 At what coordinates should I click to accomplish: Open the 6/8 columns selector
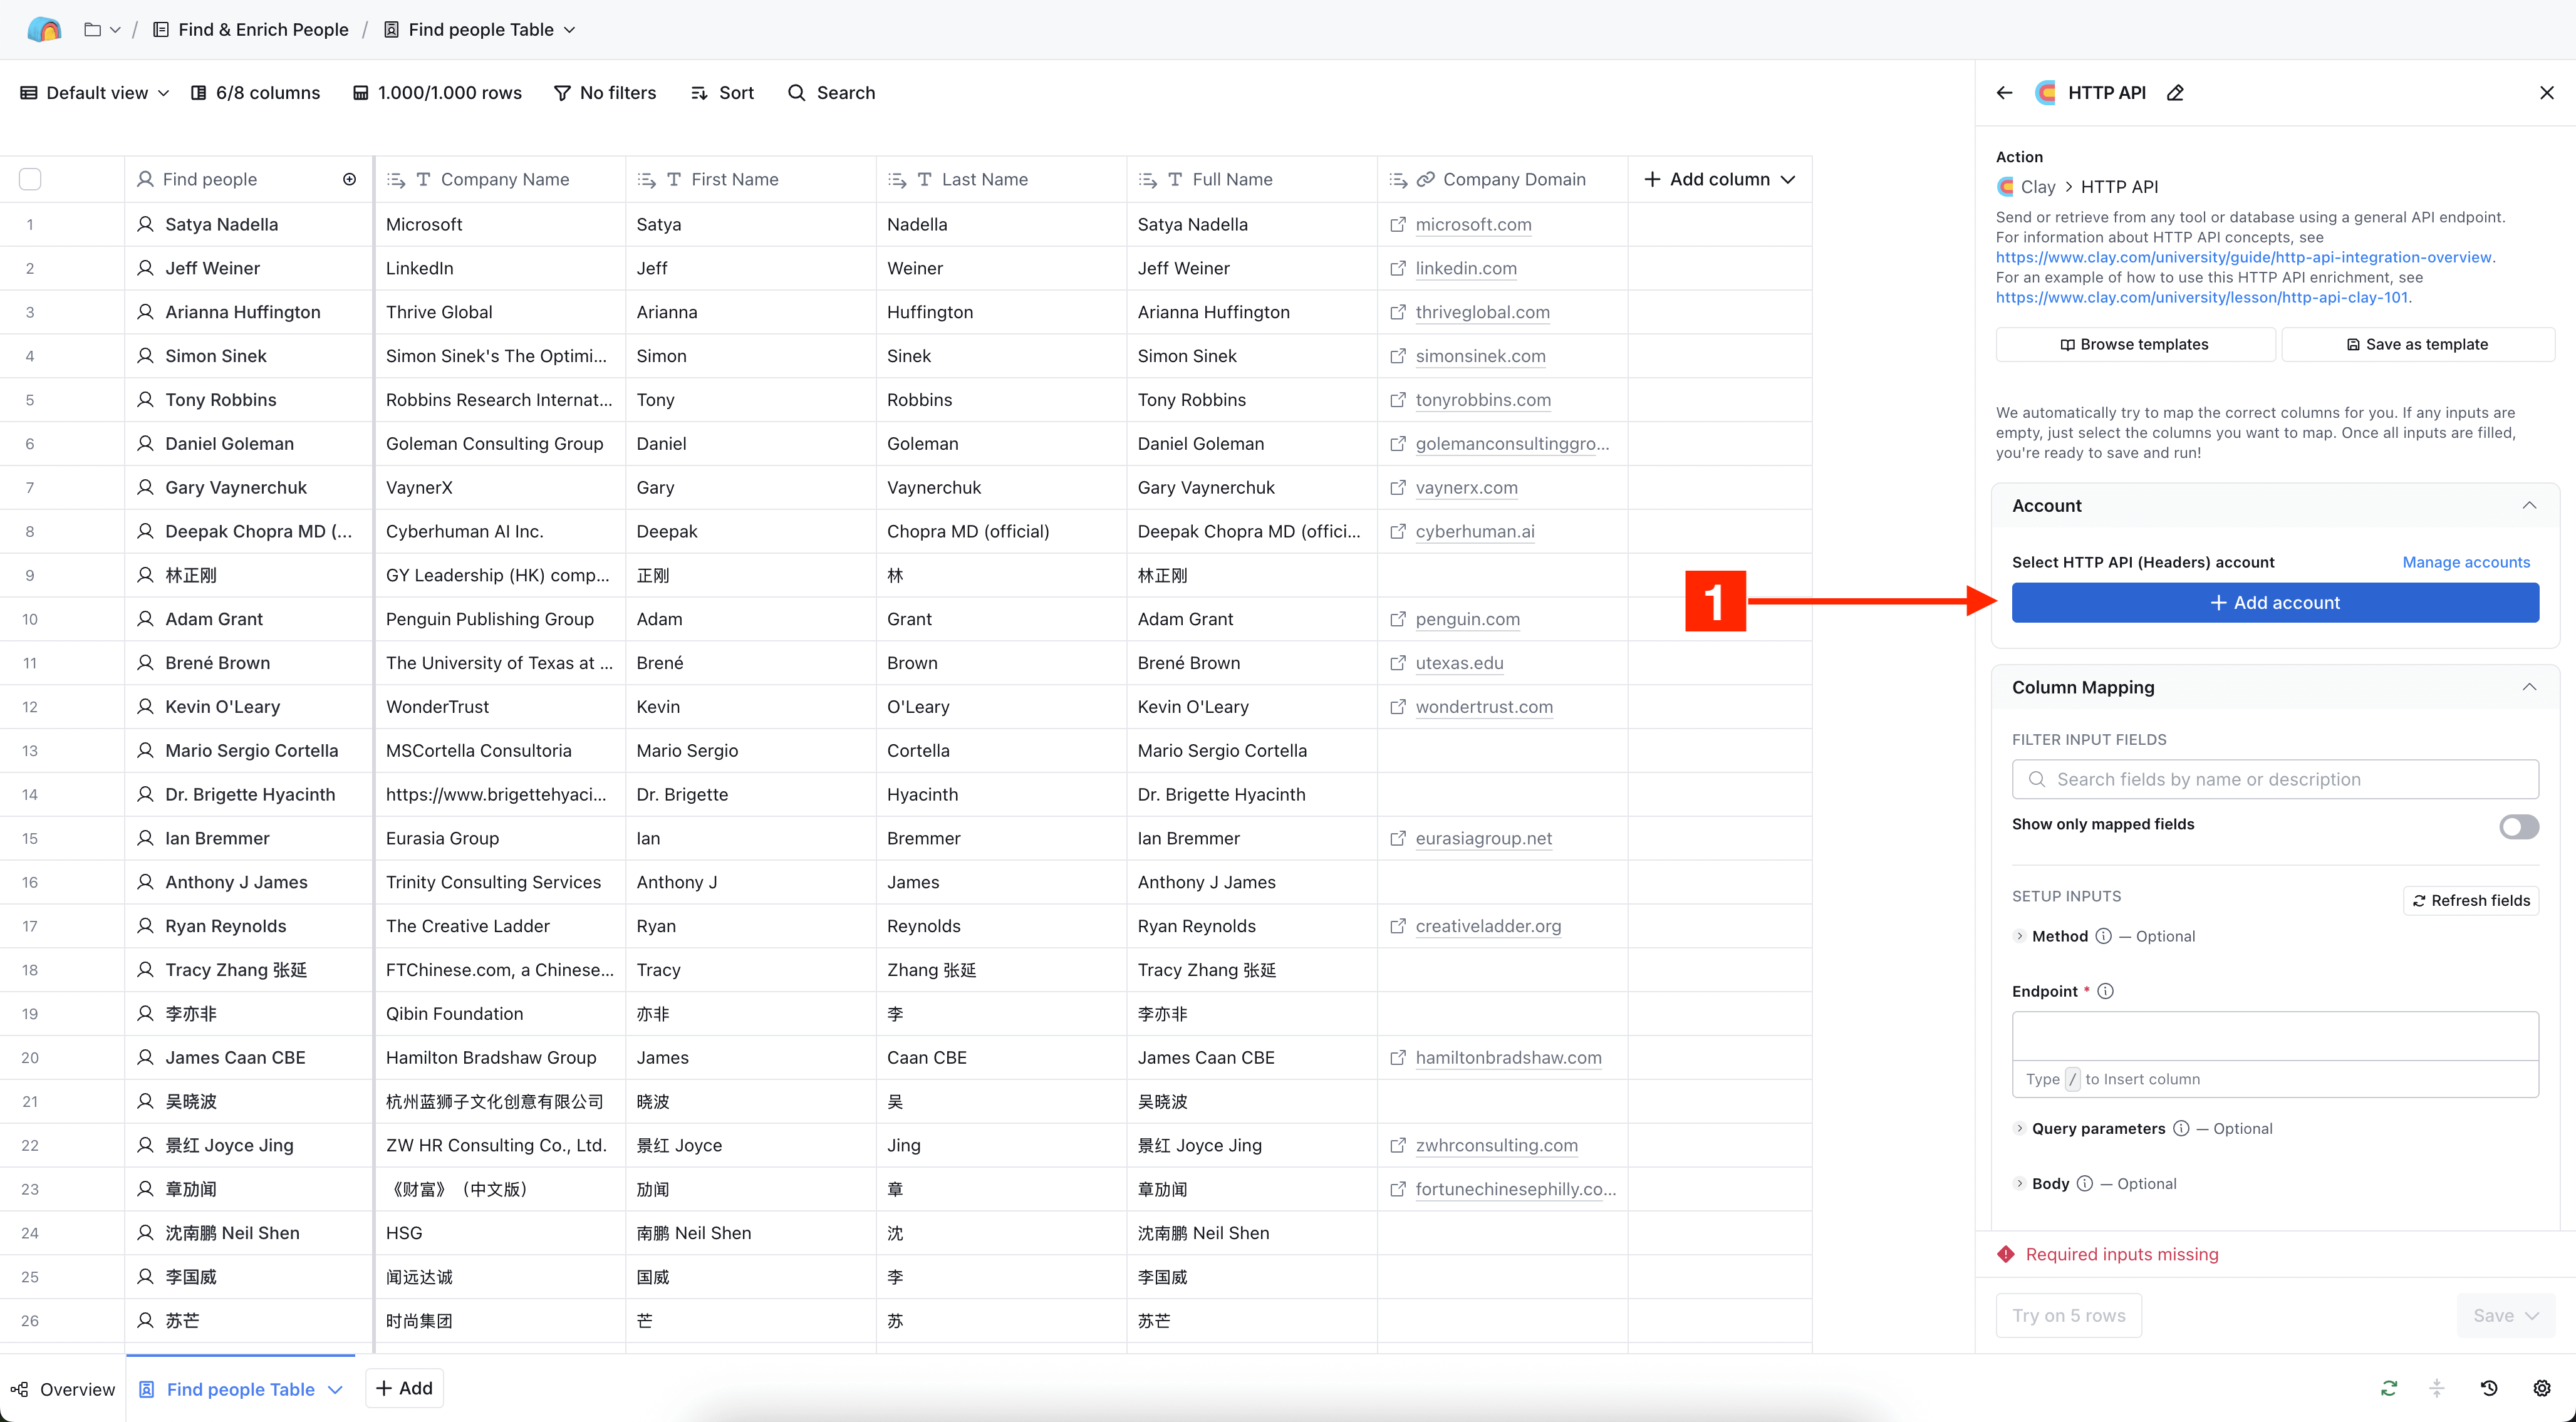coord(256,93)
